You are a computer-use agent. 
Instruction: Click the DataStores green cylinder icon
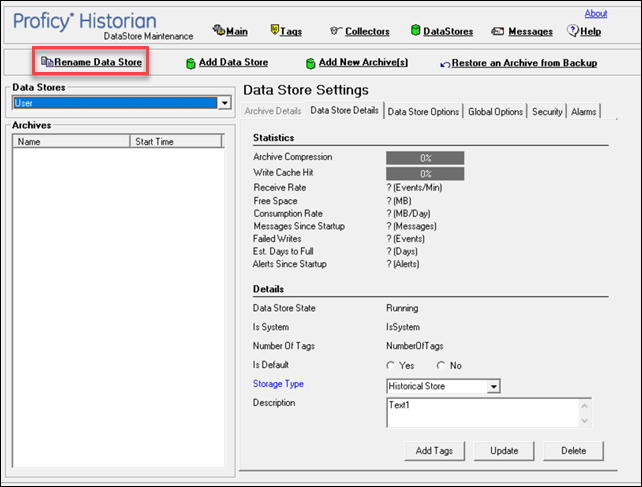[x=416, y=30]
